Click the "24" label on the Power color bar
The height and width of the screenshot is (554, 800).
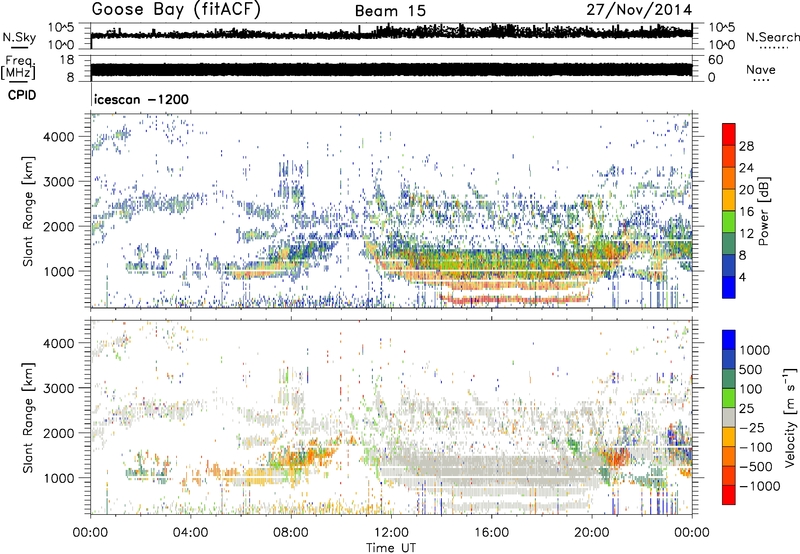click(746, 168)
